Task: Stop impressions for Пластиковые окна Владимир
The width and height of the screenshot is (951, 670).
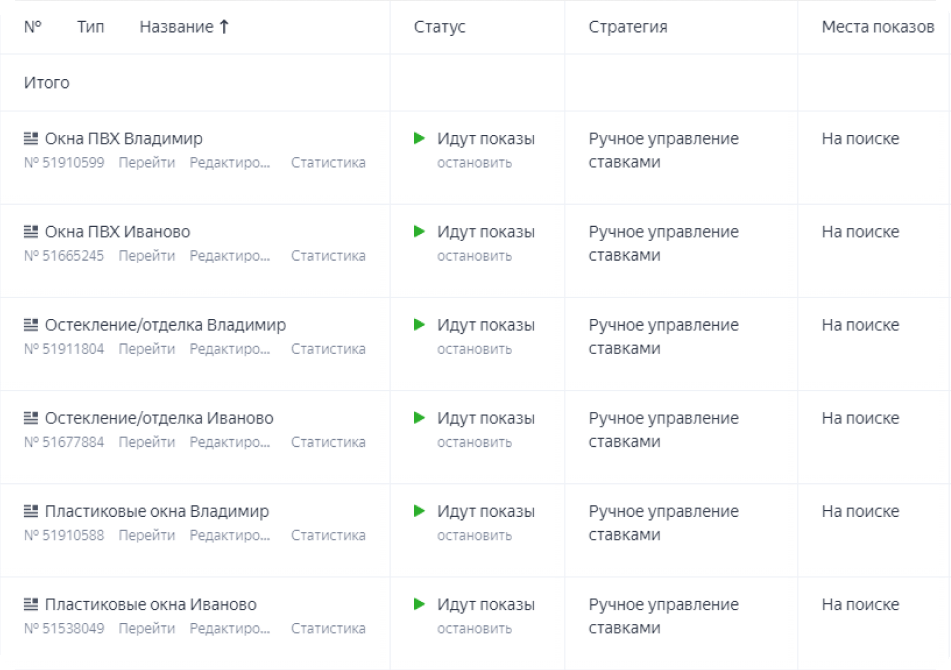Action: (474, 535)
